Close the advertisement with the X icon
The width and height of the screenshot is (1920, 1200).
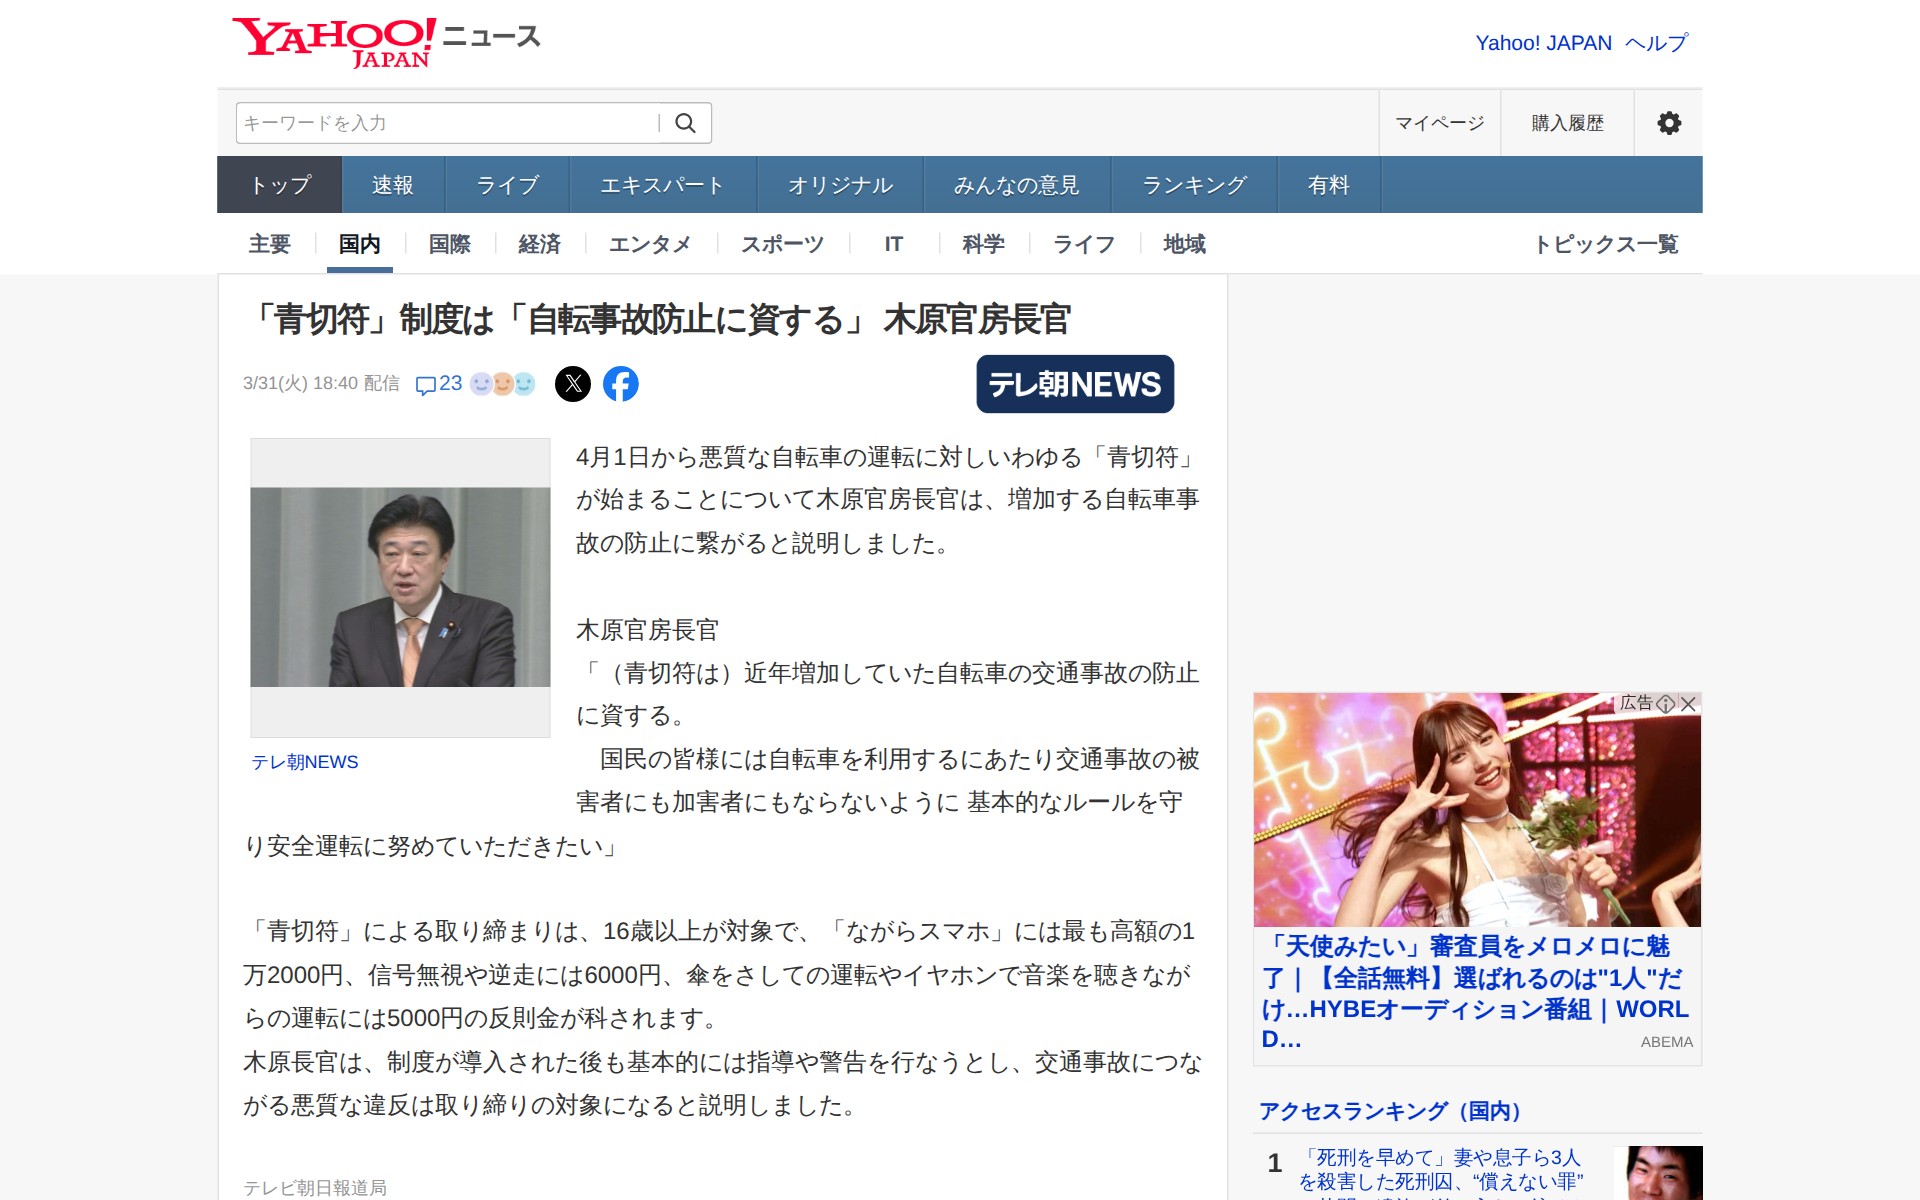tap(1690, 704)
